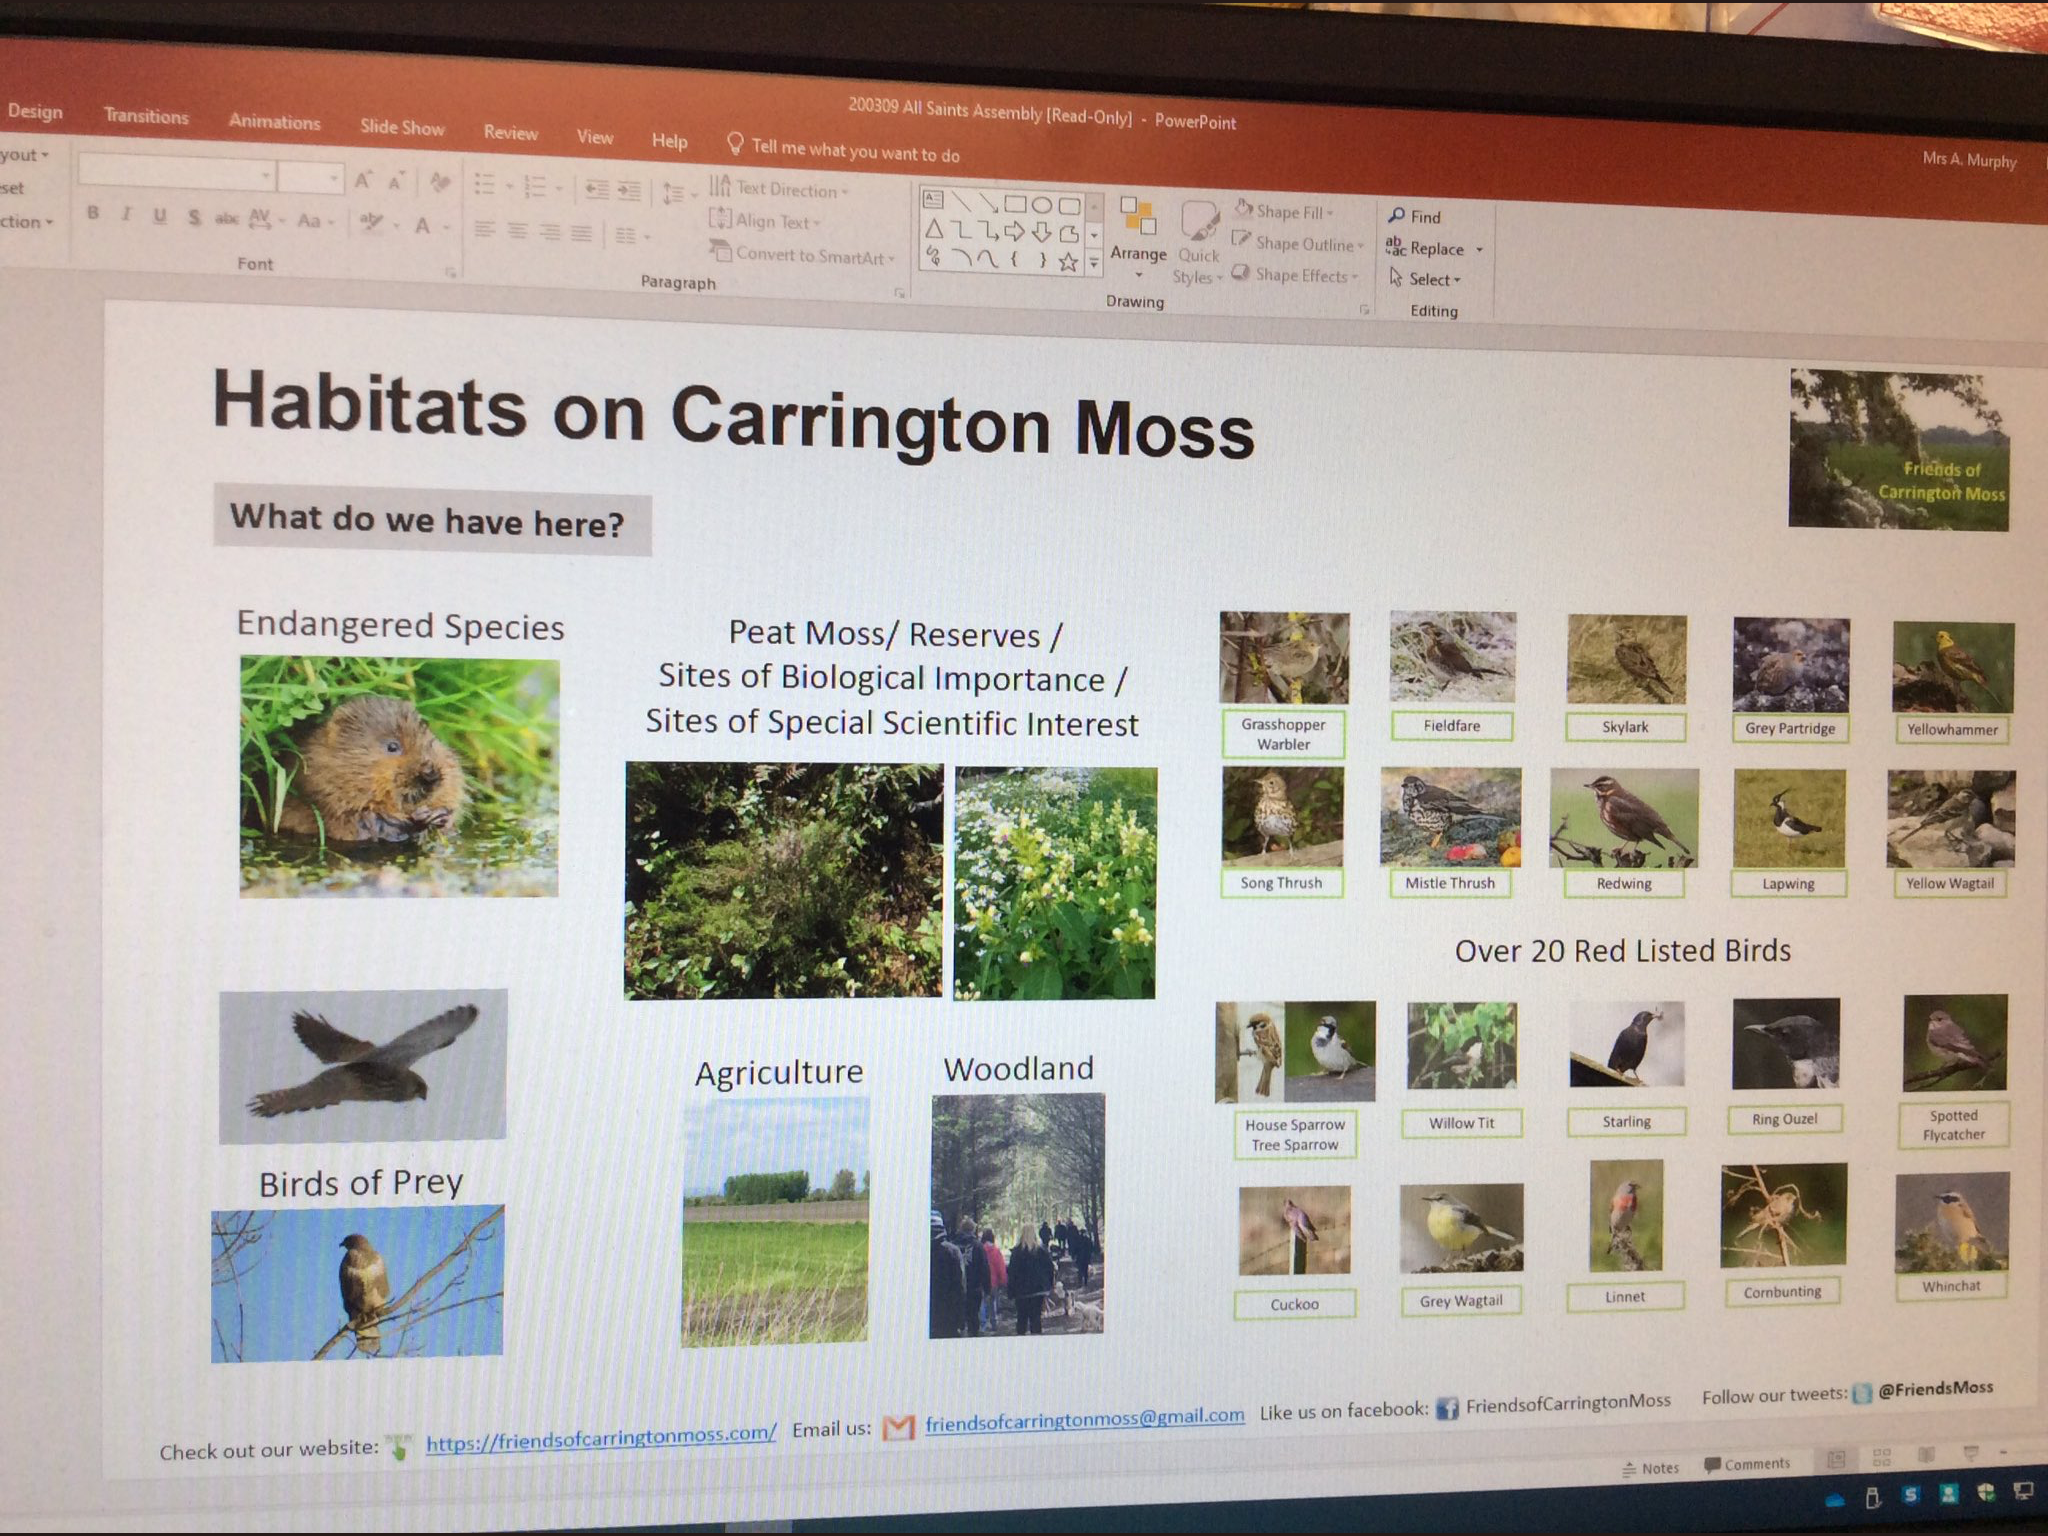Screen dimensions: 2048x1536
Task: Toggle Italic formatting
Action: tap(126, 214)
